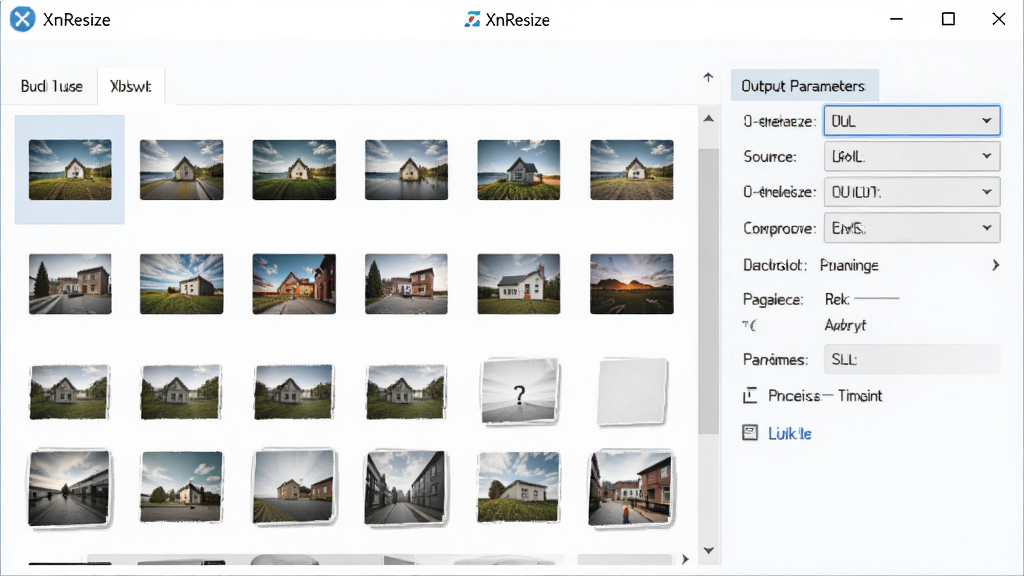This screenshot has height=576, width=1024.
Task: Expand the Comproove dropdown
Action: pyautogui.click(x=912, y=229)
